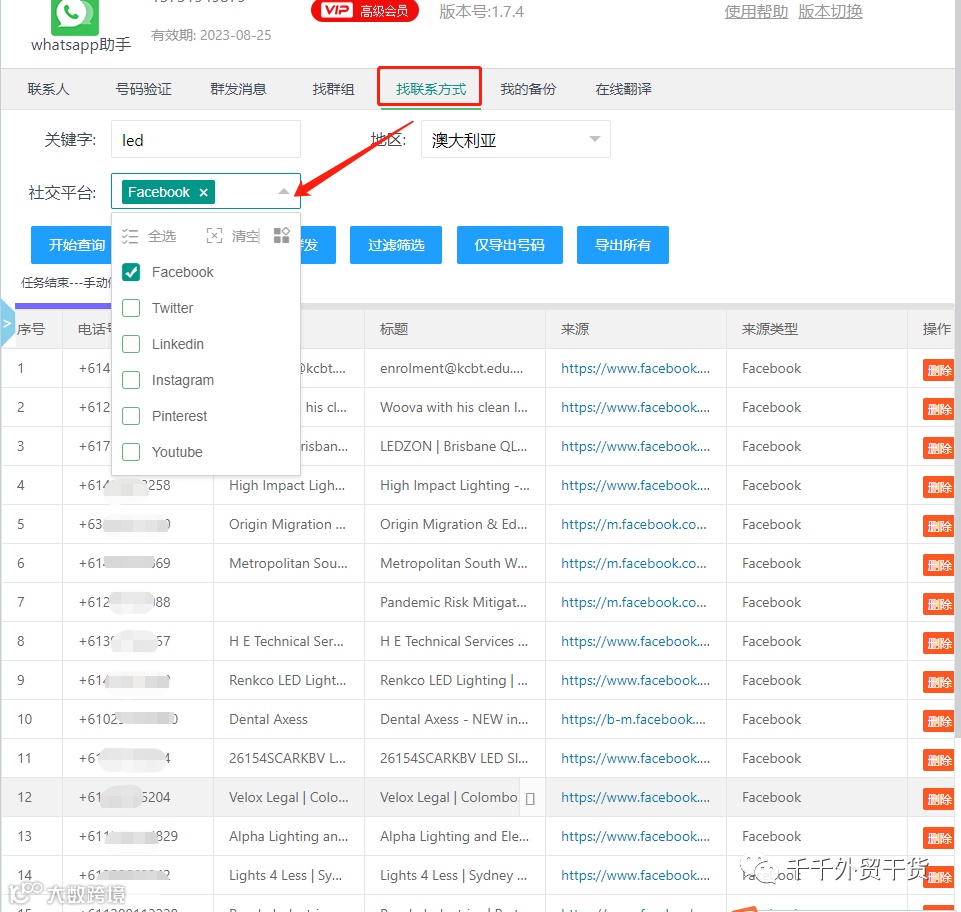The image size is (961, 912).
Task: Click the invert-selection grid icon in dropdown
Action: pos(281,235)
